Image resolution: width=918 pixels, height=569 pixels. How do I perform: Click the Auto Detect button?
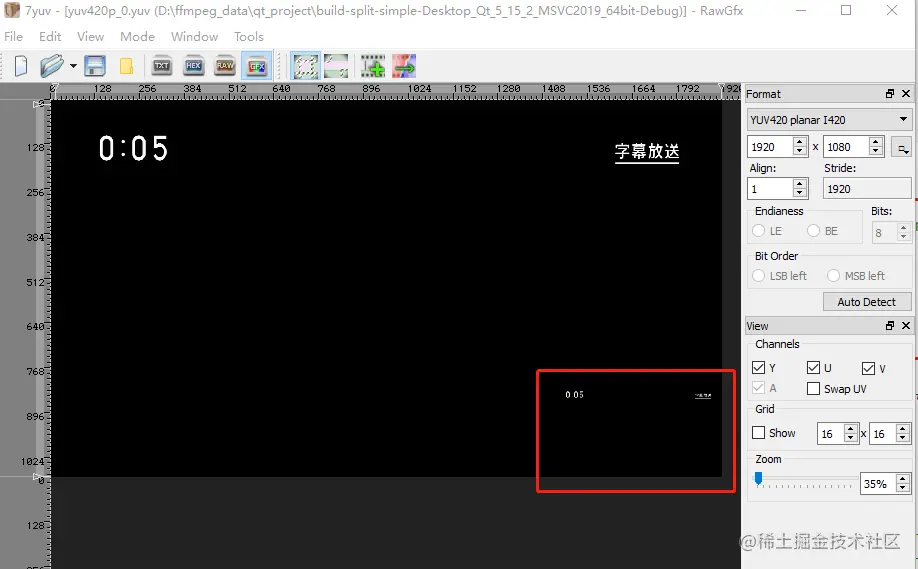click(866, 301)
